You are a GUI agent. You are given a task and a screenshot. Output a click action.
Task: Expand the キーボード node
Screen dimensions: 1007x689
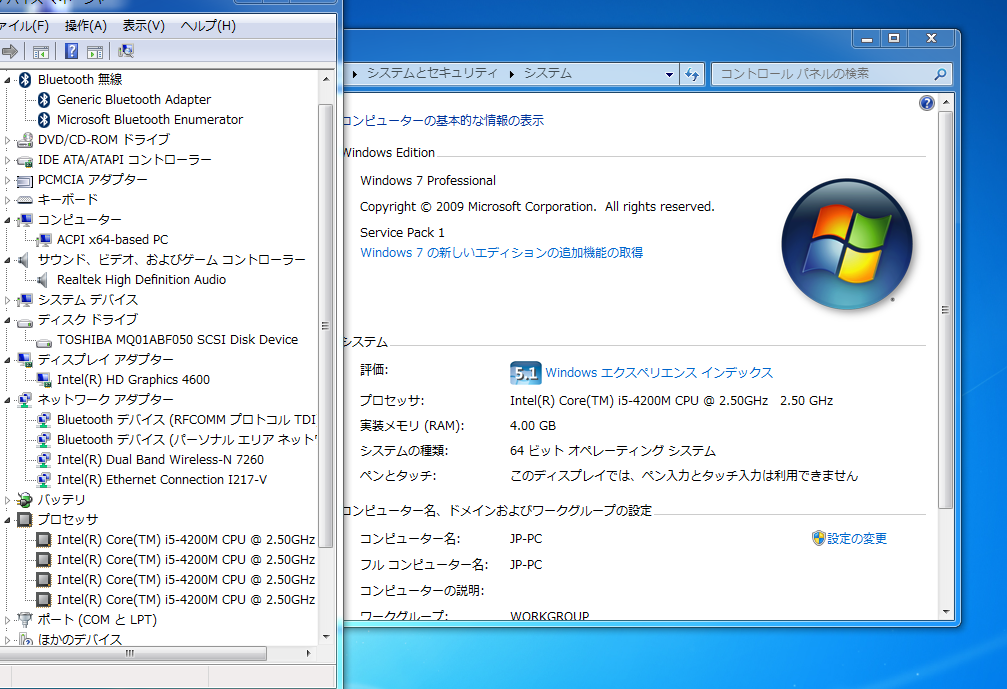pyautogui.click(x=8, y=200)
